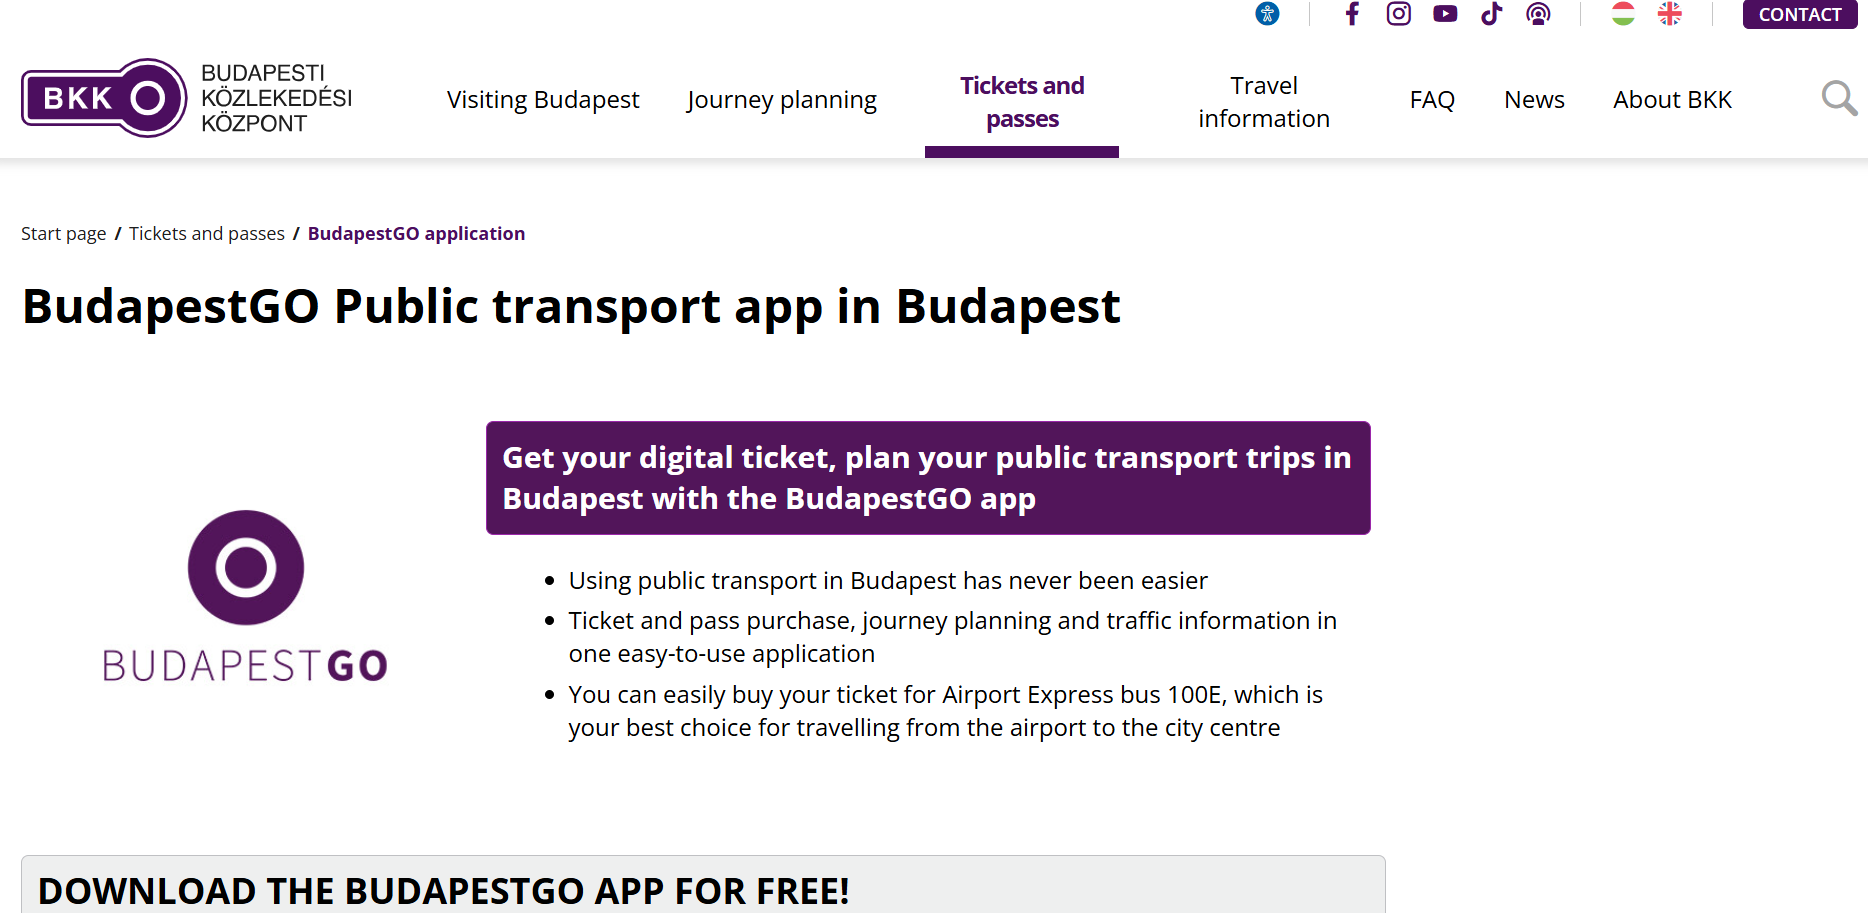Open the Travel information menu
The image size is (1868, 913).
[1264, 102]
